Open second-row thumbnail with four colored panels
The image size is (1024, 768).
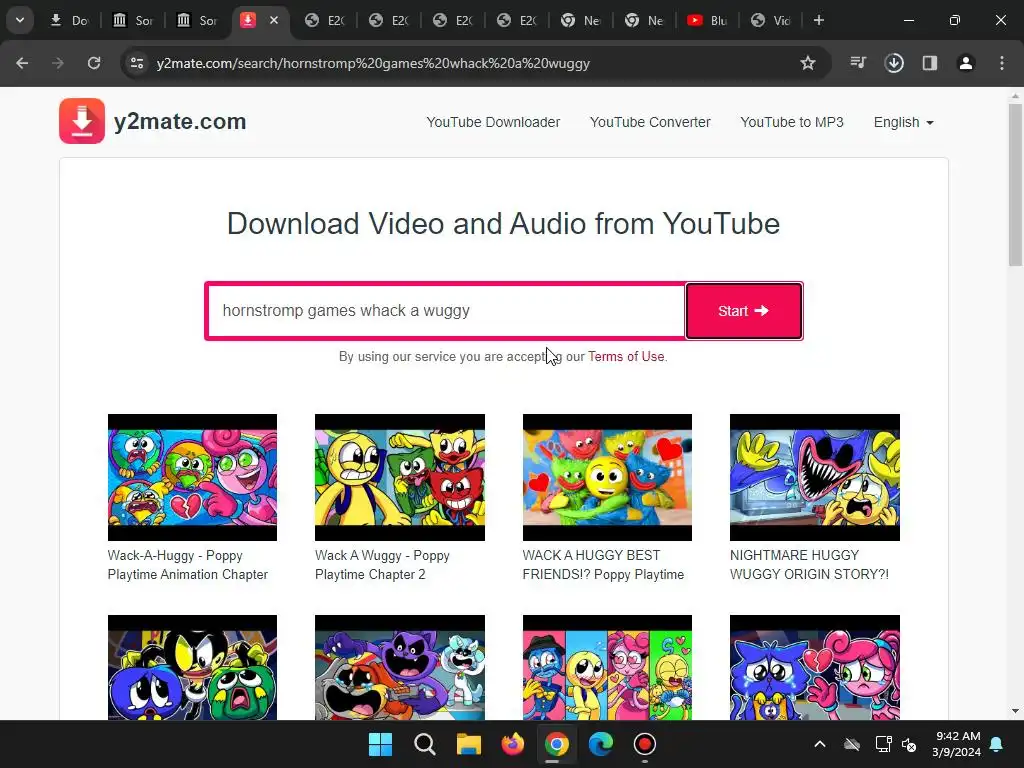point(607,667)
